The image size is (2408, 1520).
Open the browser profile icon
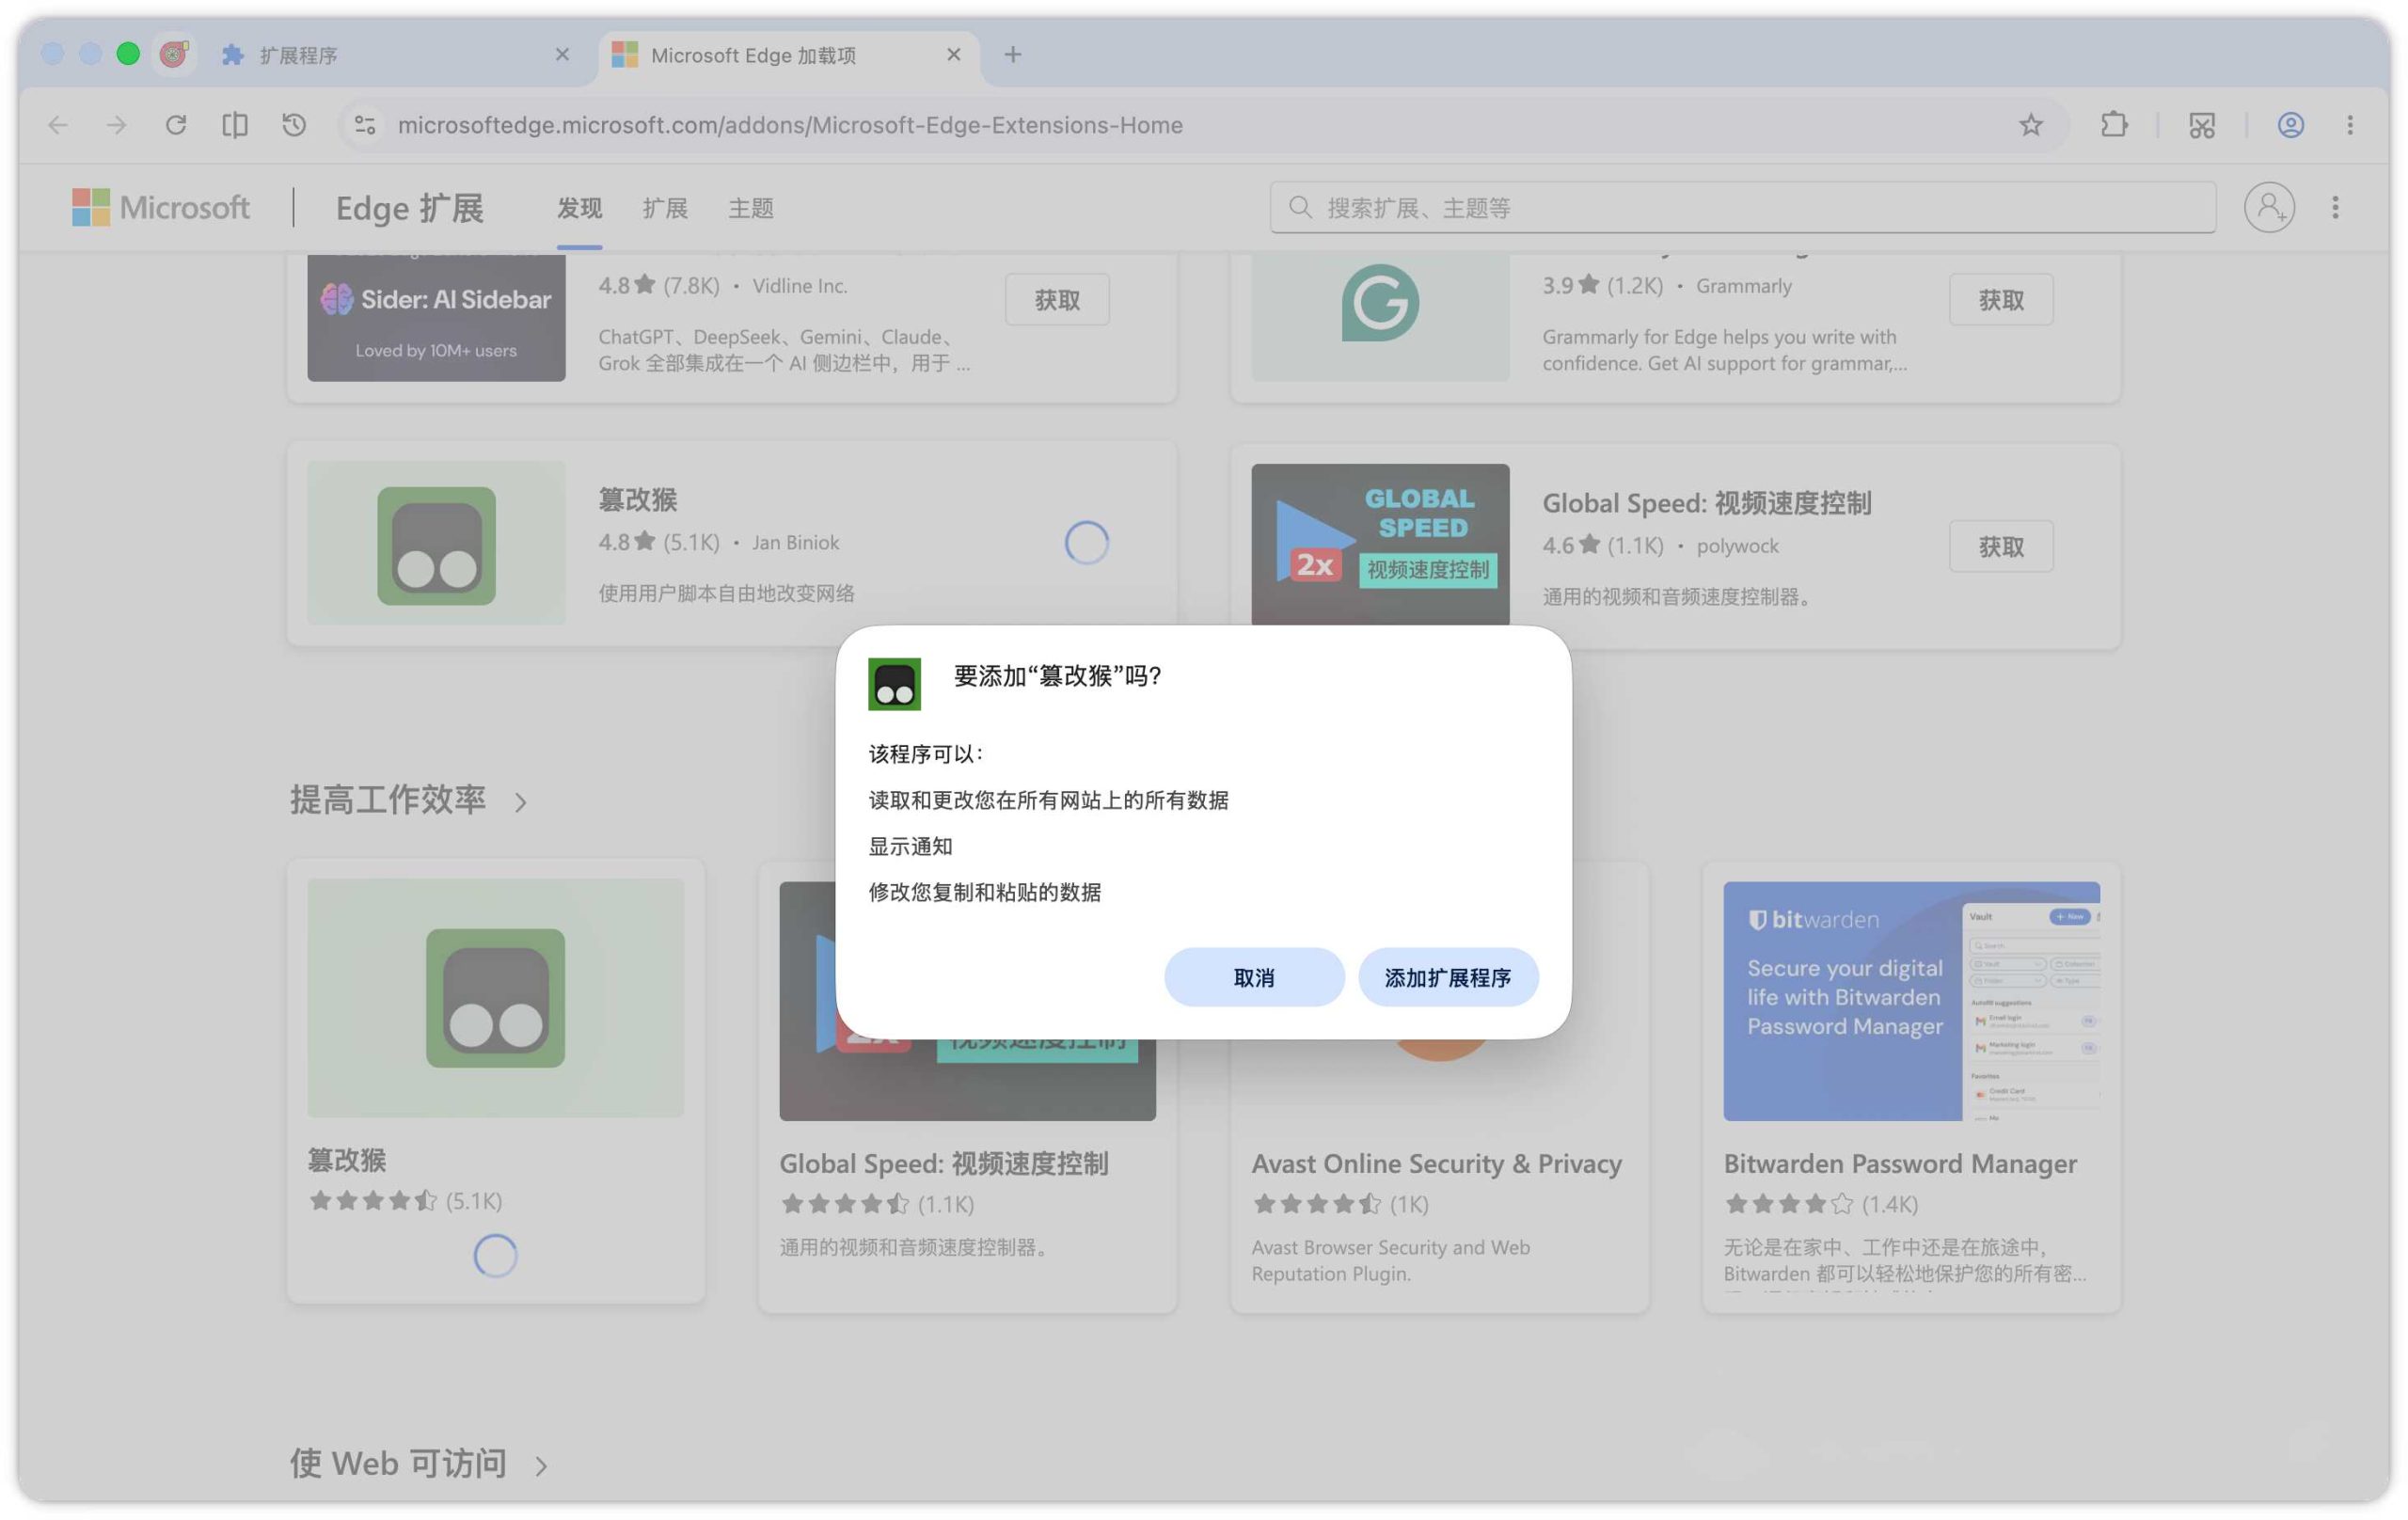coord(2291,125)
